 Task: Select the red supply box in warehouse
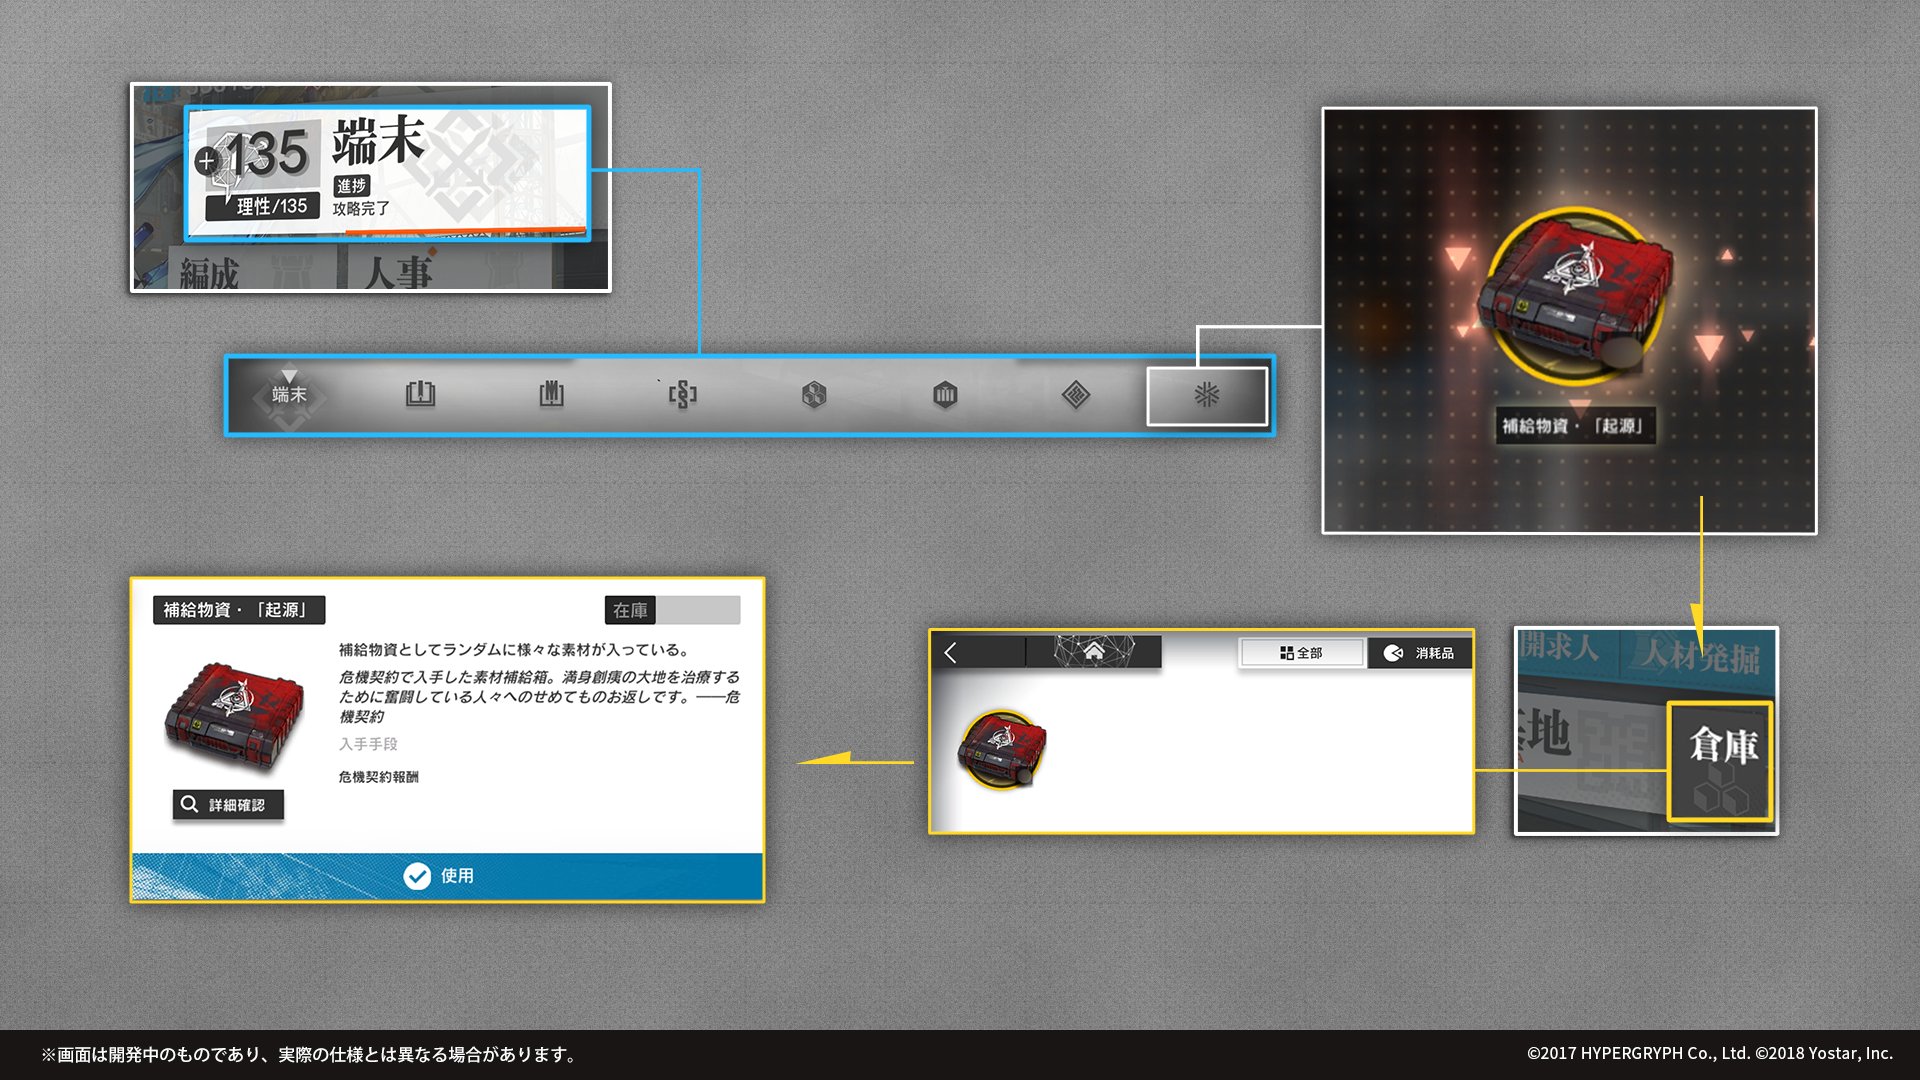tap(1002, 750)
